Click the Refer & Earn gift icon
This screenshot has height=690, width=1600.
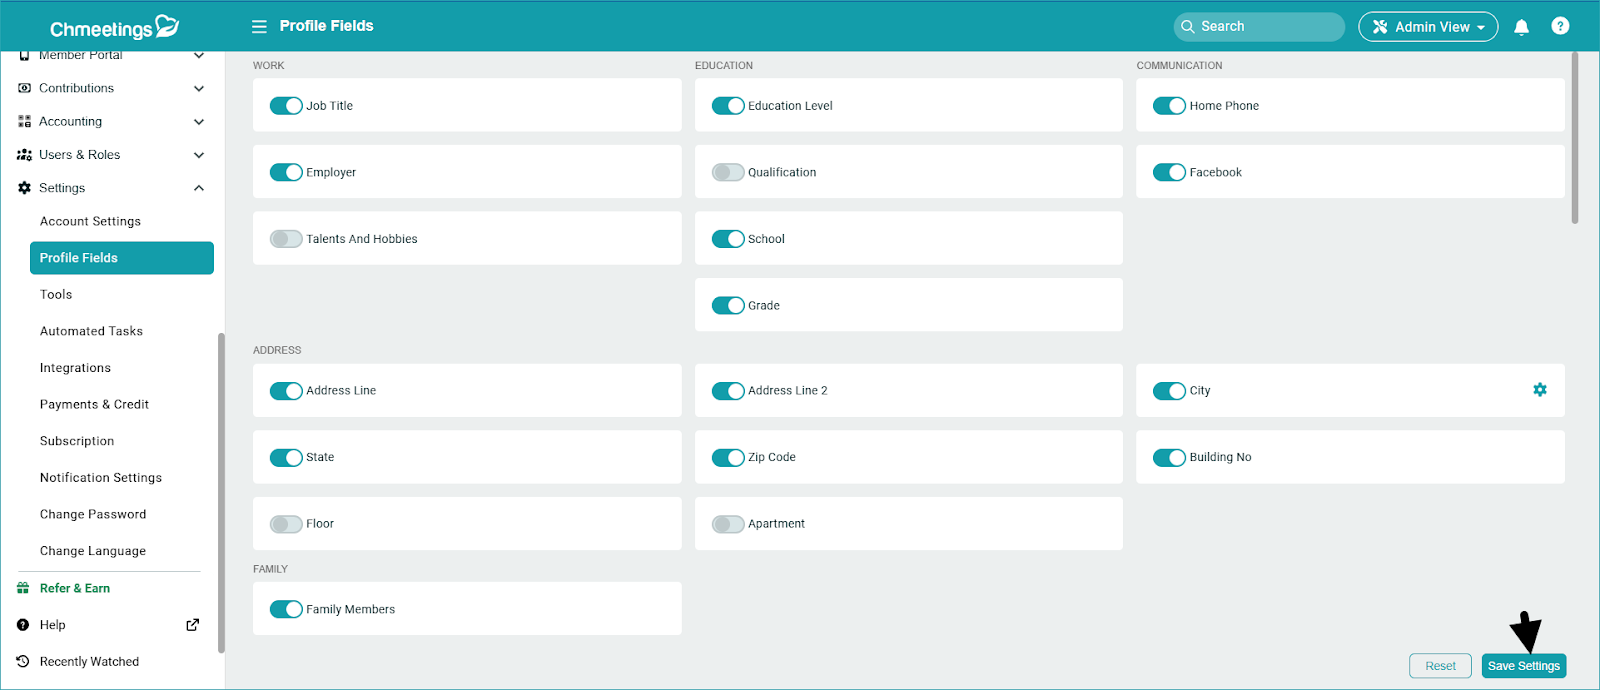pos(23,588)
